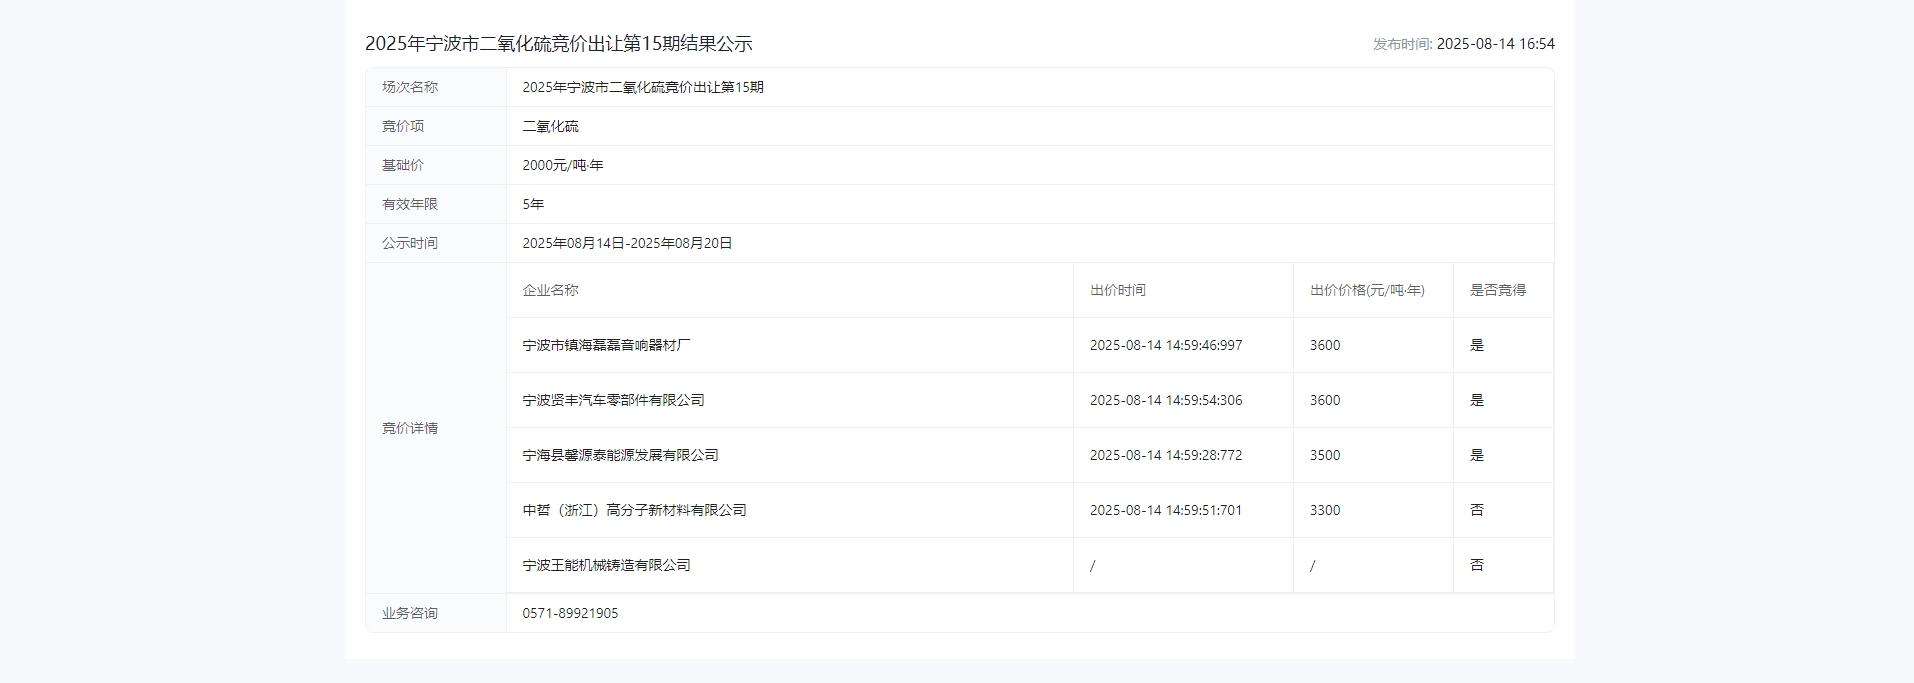Viewport: 1914px width, 683px height.
Task: Click the 3300 bid price cell
Action: point(1325,510)
